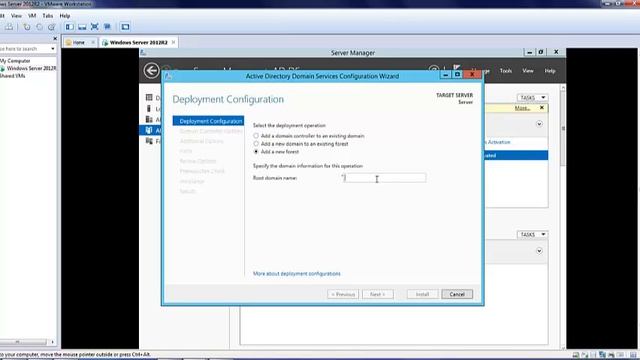Open the snapshot manager toolbar icon
The height and width of the screenshot is (360, 640).
[x=51, y=27]
